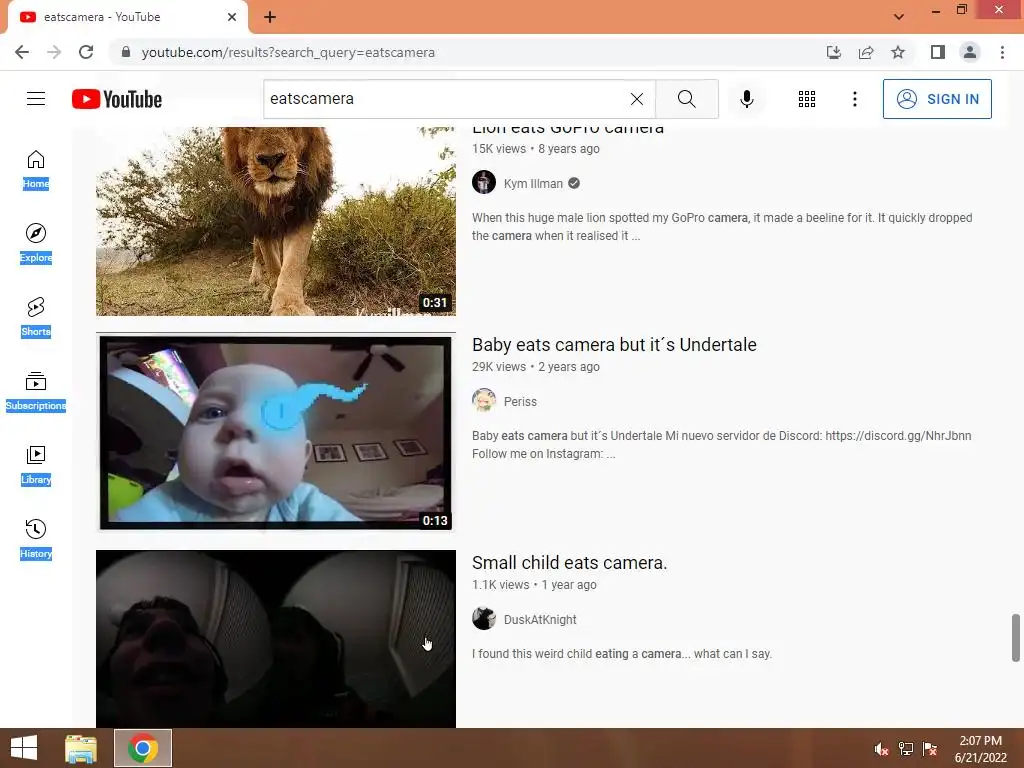
Task: Click the address bar URL
Action: (288, 52)
